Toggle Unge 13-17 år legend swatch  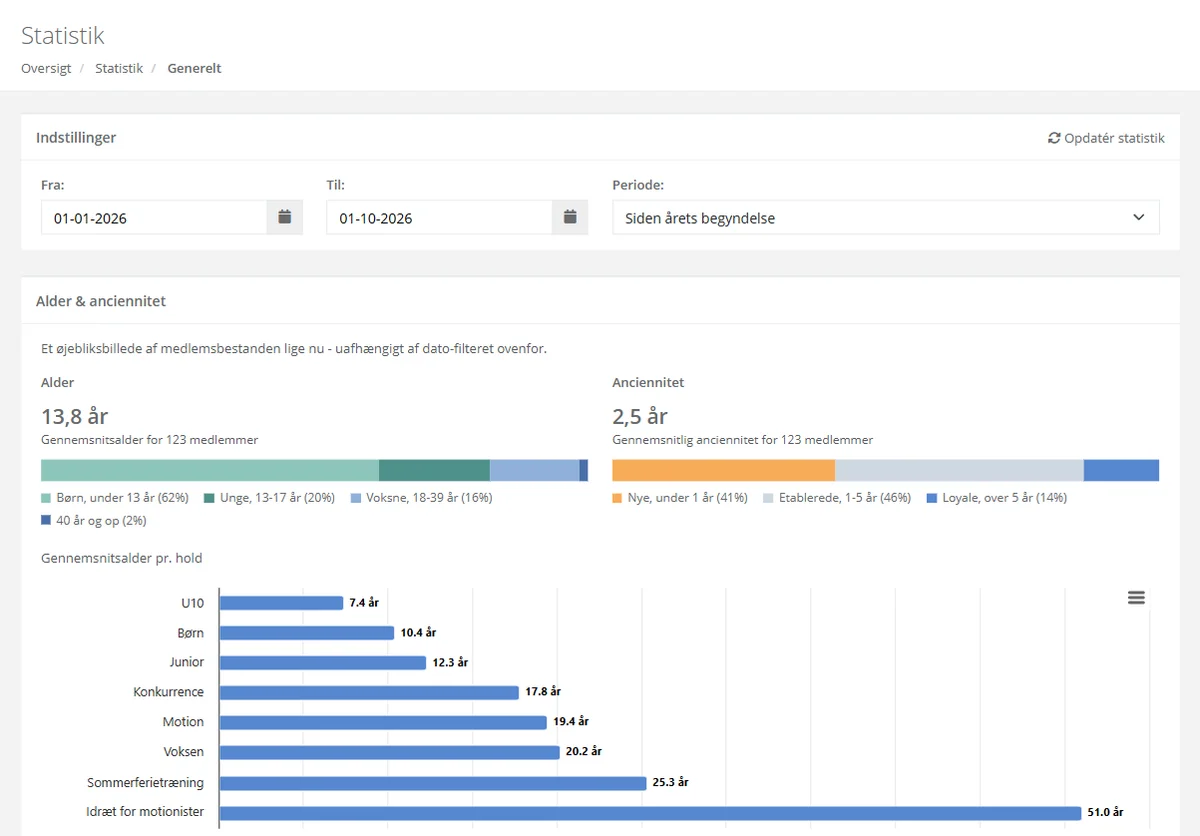tap(209, 498)
